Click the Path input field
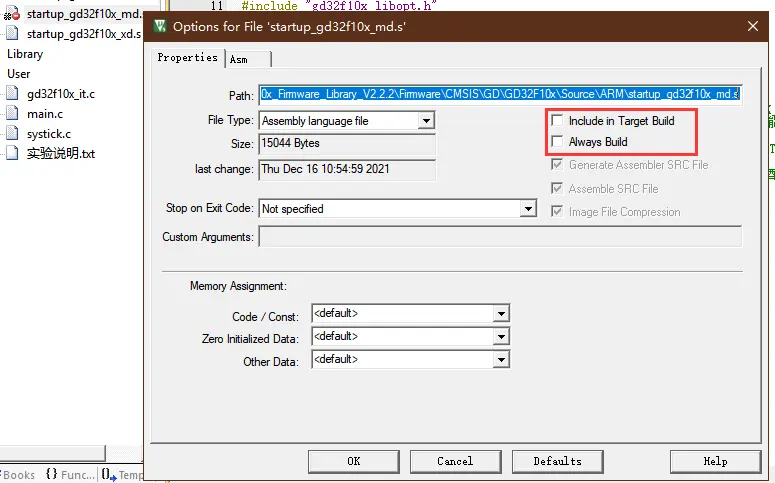Screen dimensions: 775x483 click(500, 94)
